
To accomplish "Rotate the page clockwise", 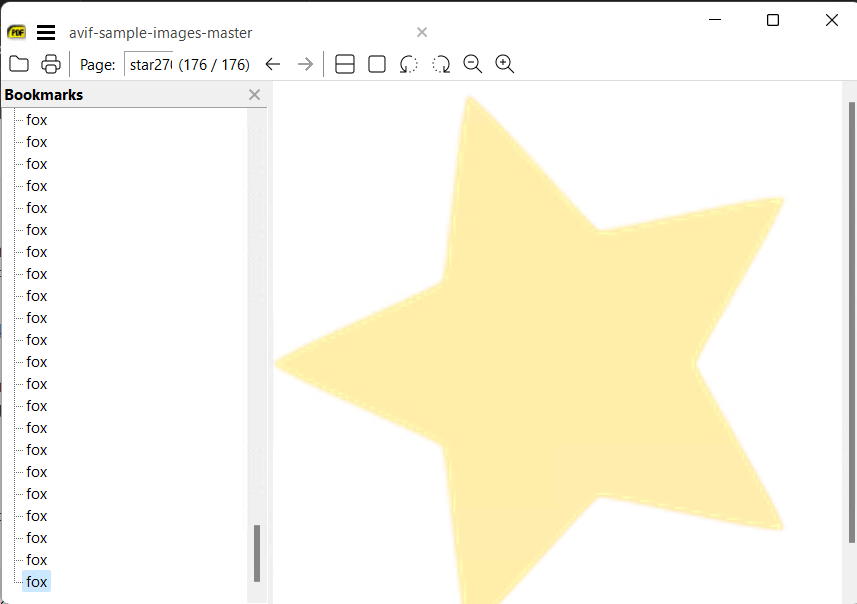I will coord(441,64).
